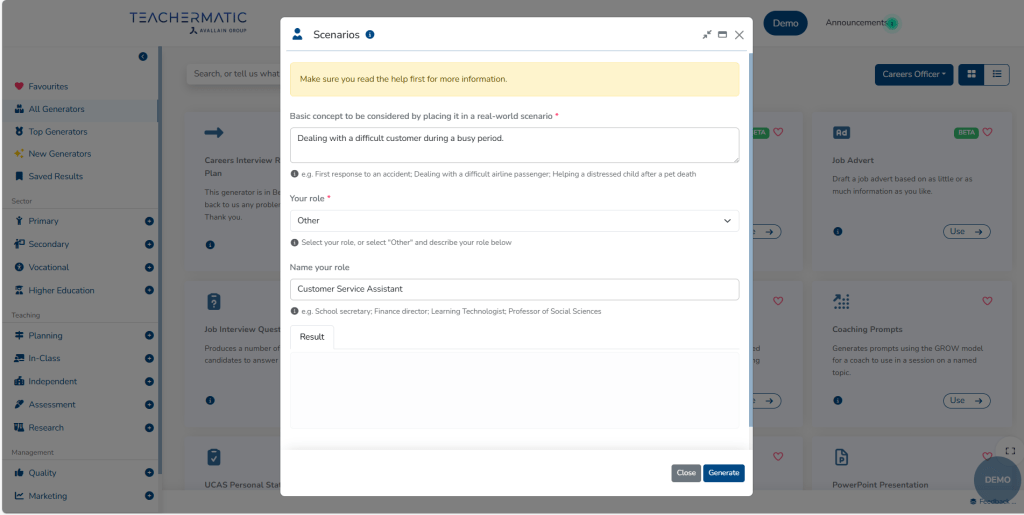This screenshot has height=515, width=1024.
Task: Click the Name your role field
Action: click(515, 289)
